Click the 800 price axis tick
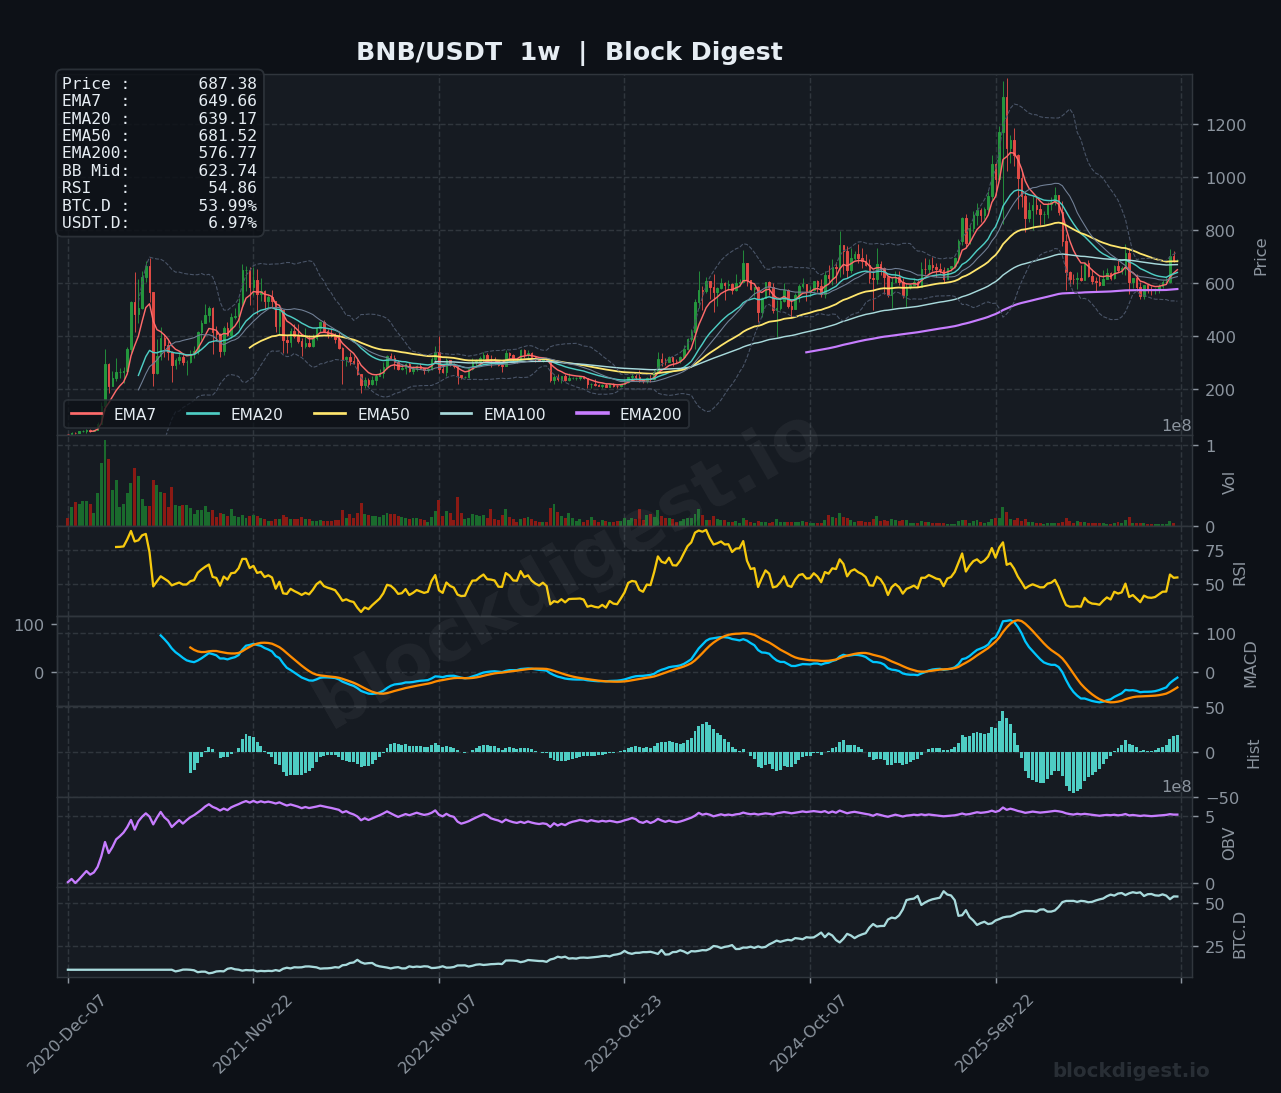The width and height of the screenshot is (1281, 1093). [x=1221, y=231]
